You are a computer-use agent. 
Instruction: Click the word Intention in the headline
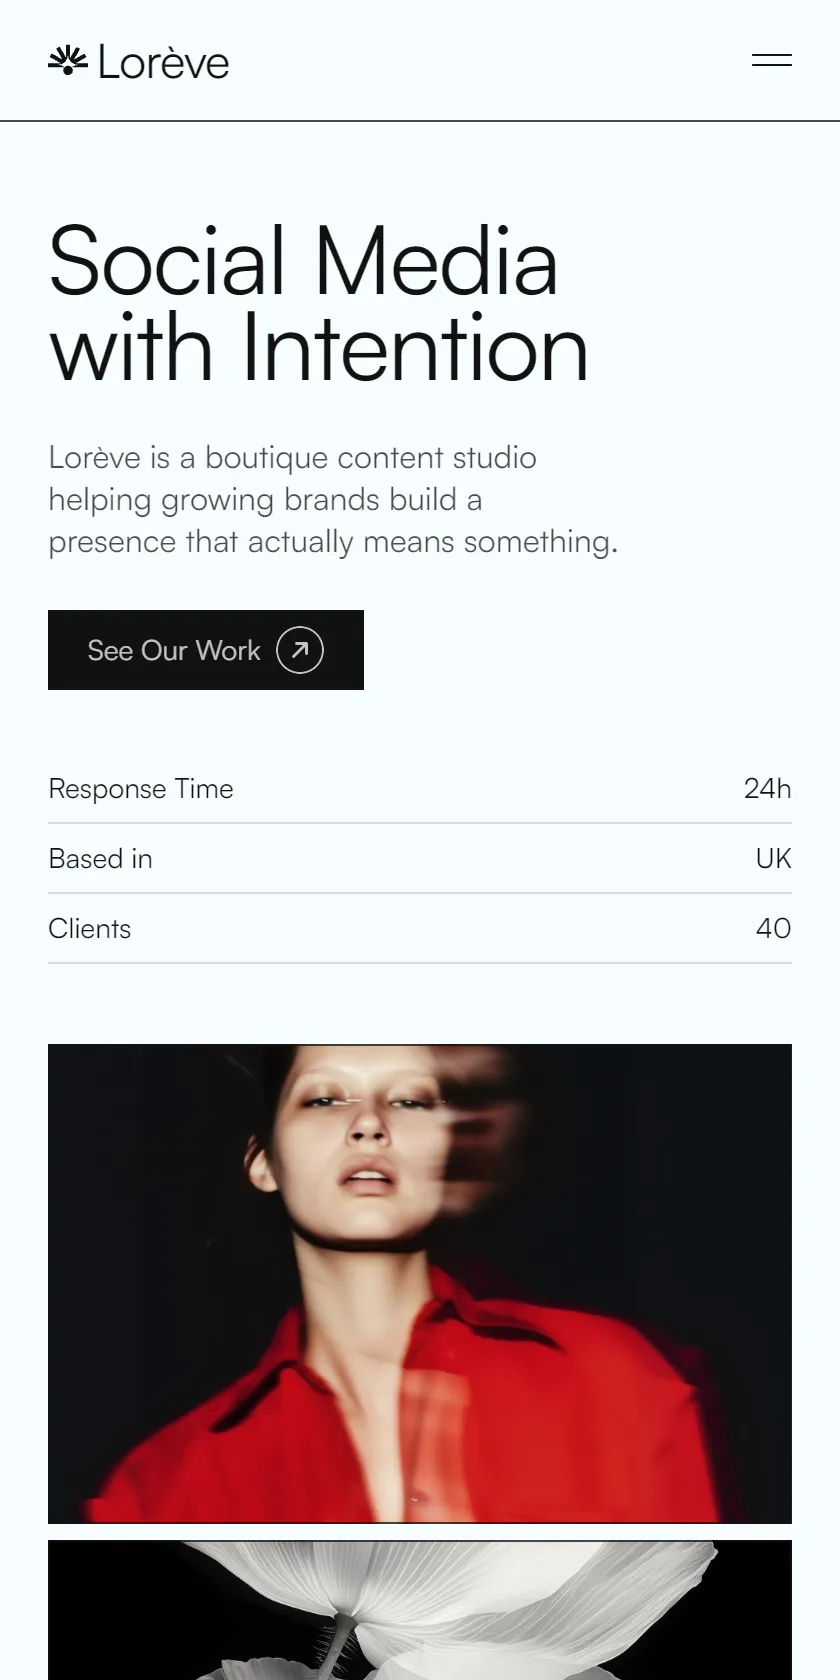(x=415, y=348)
